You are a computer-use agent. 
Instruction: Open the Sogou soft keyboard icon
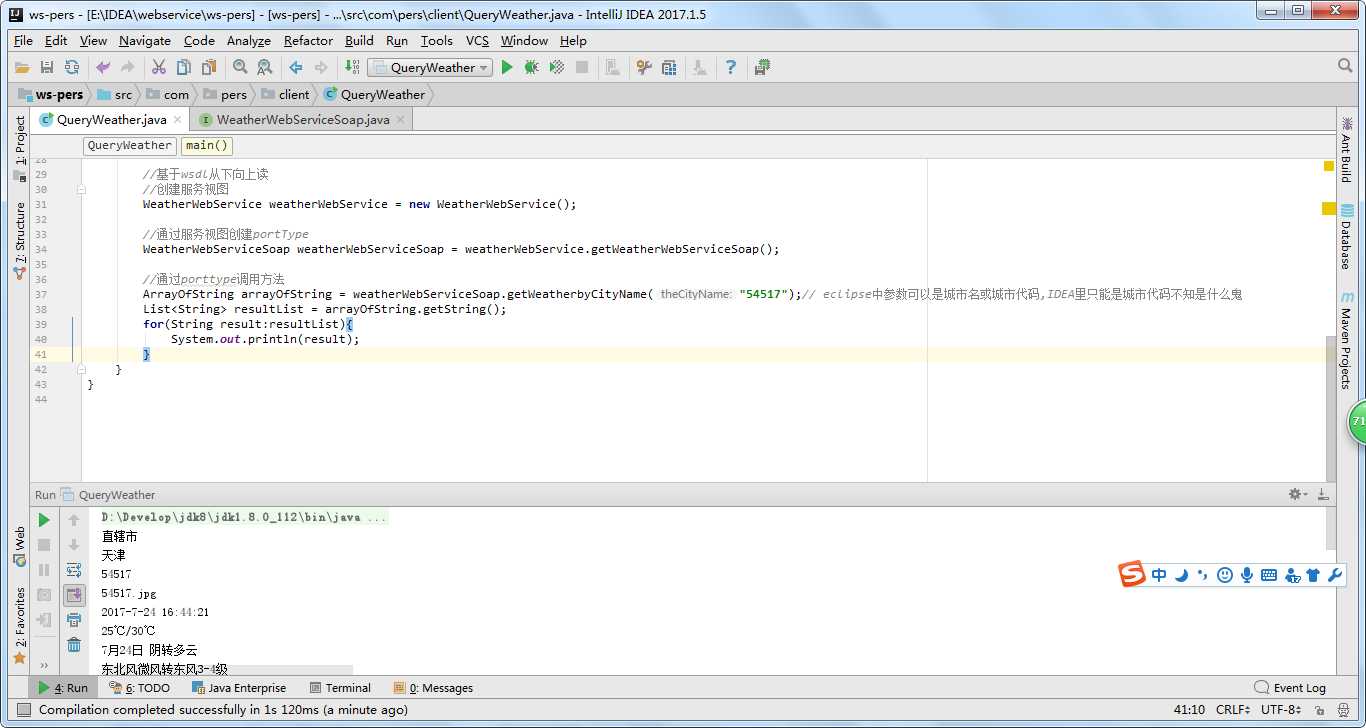point(1269,575)
